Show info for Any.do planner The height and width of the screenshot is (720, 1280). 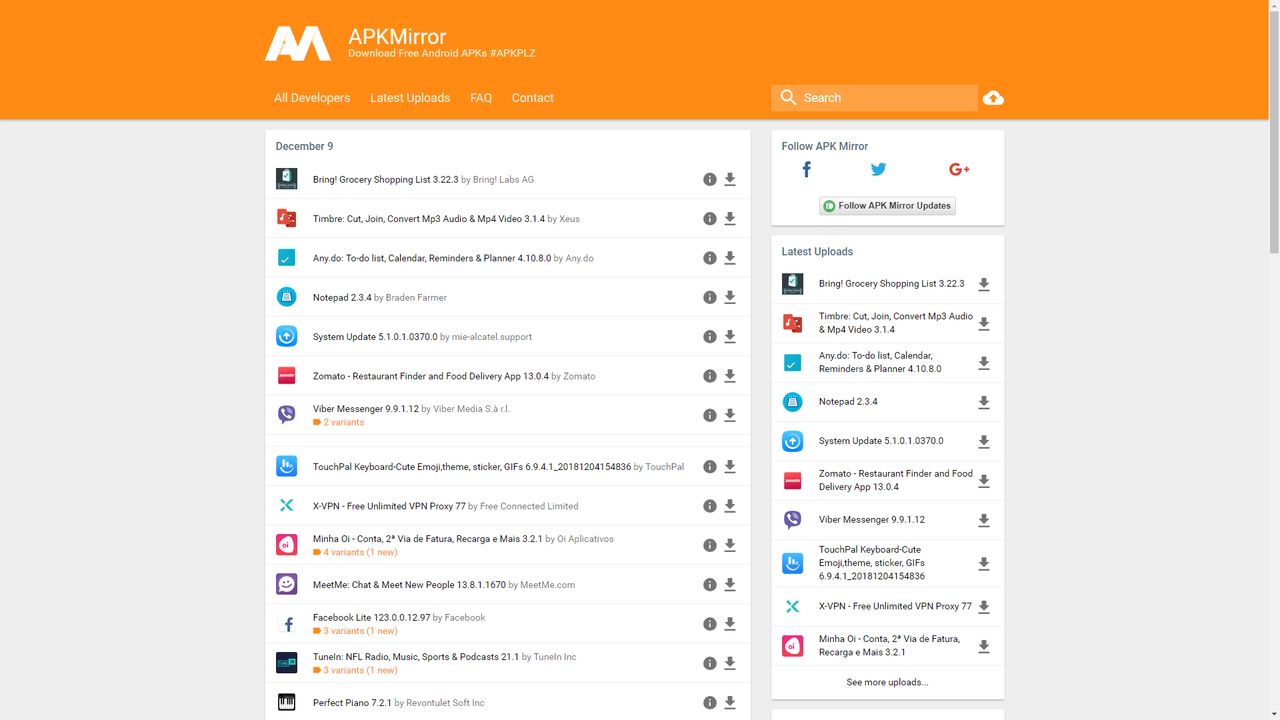pyautogui.click(x=709, y=258)
